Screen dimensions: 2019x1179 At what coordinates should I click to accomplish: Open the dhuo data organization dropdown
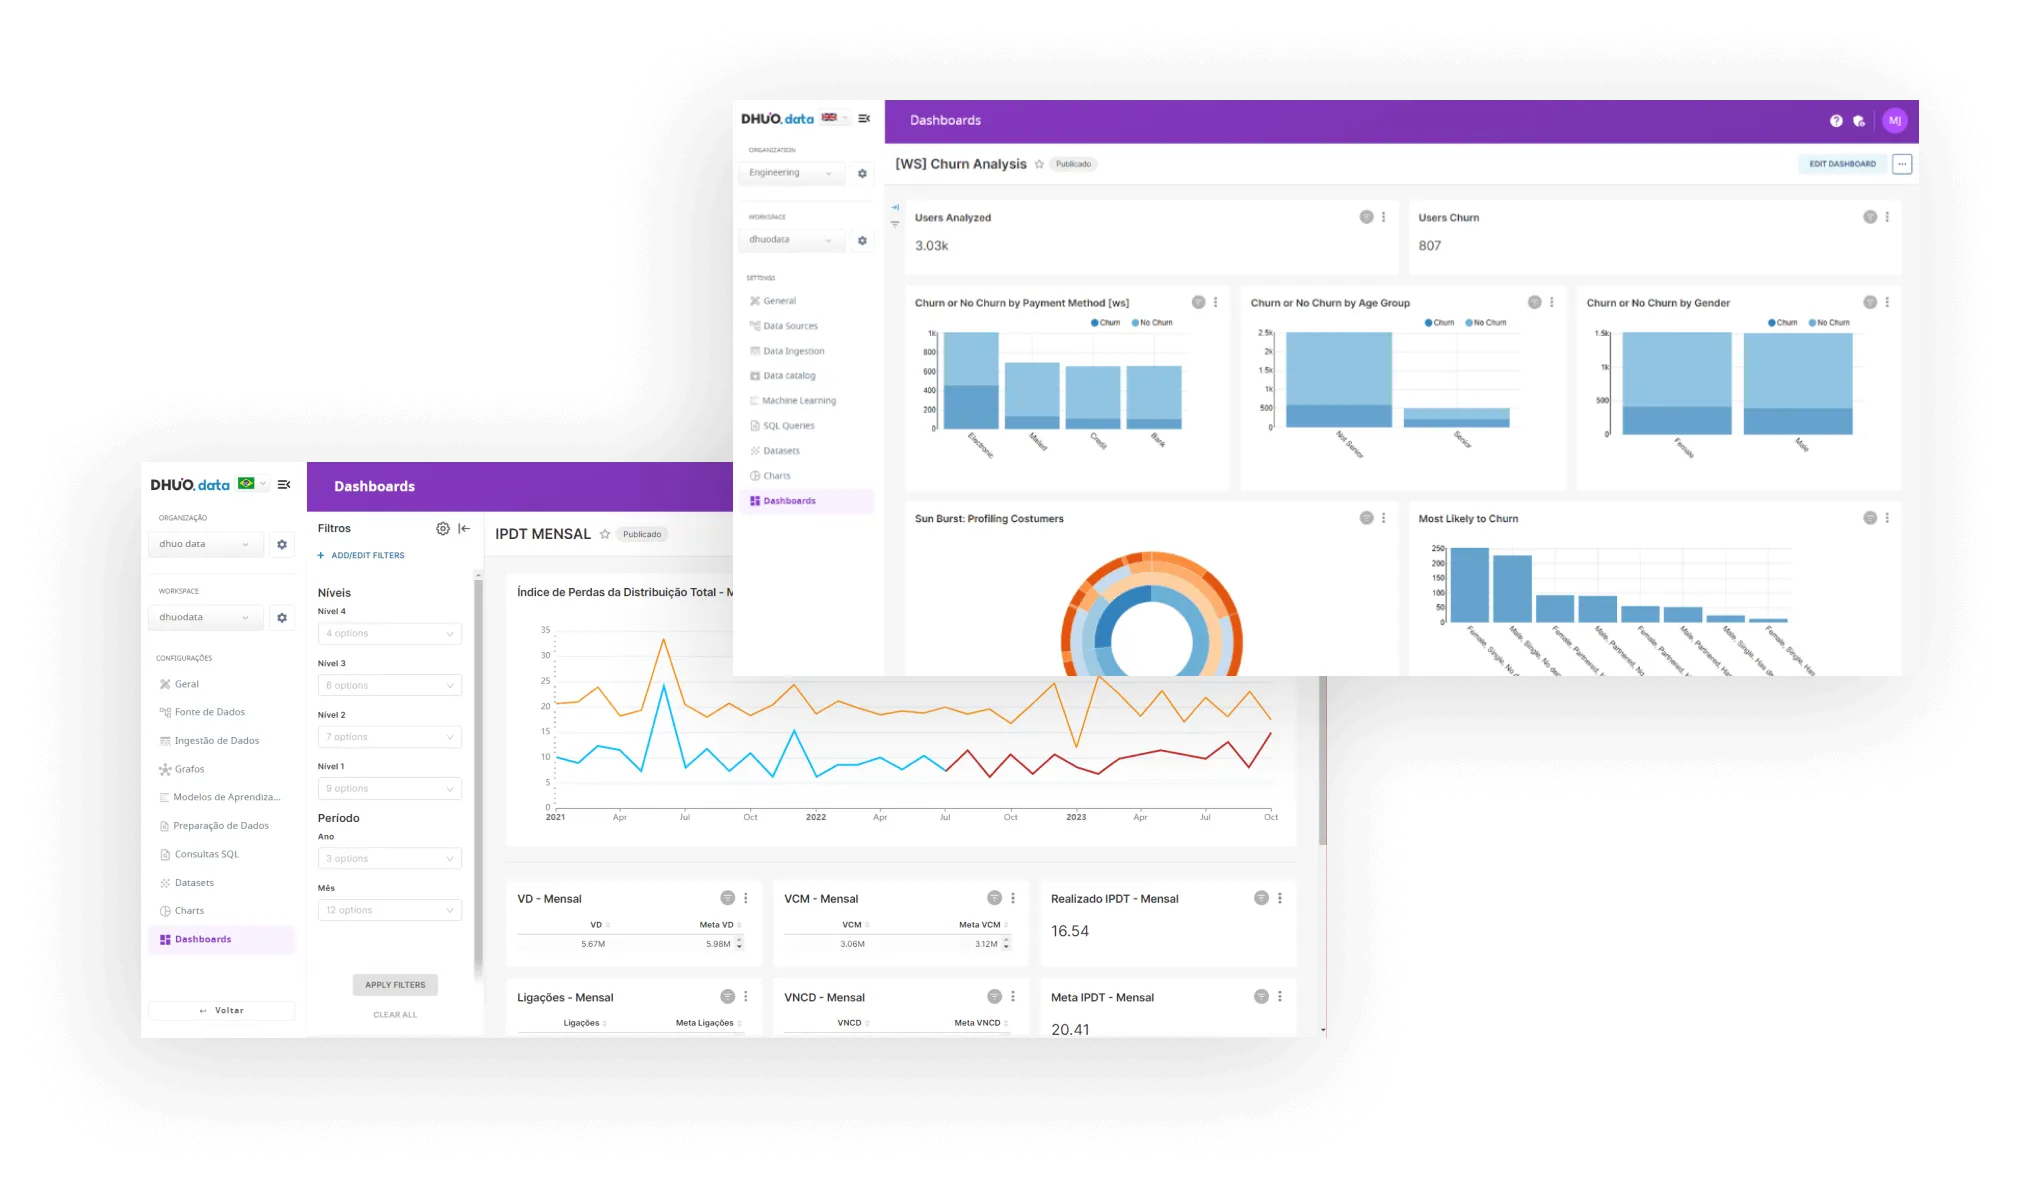coord(205,544)
